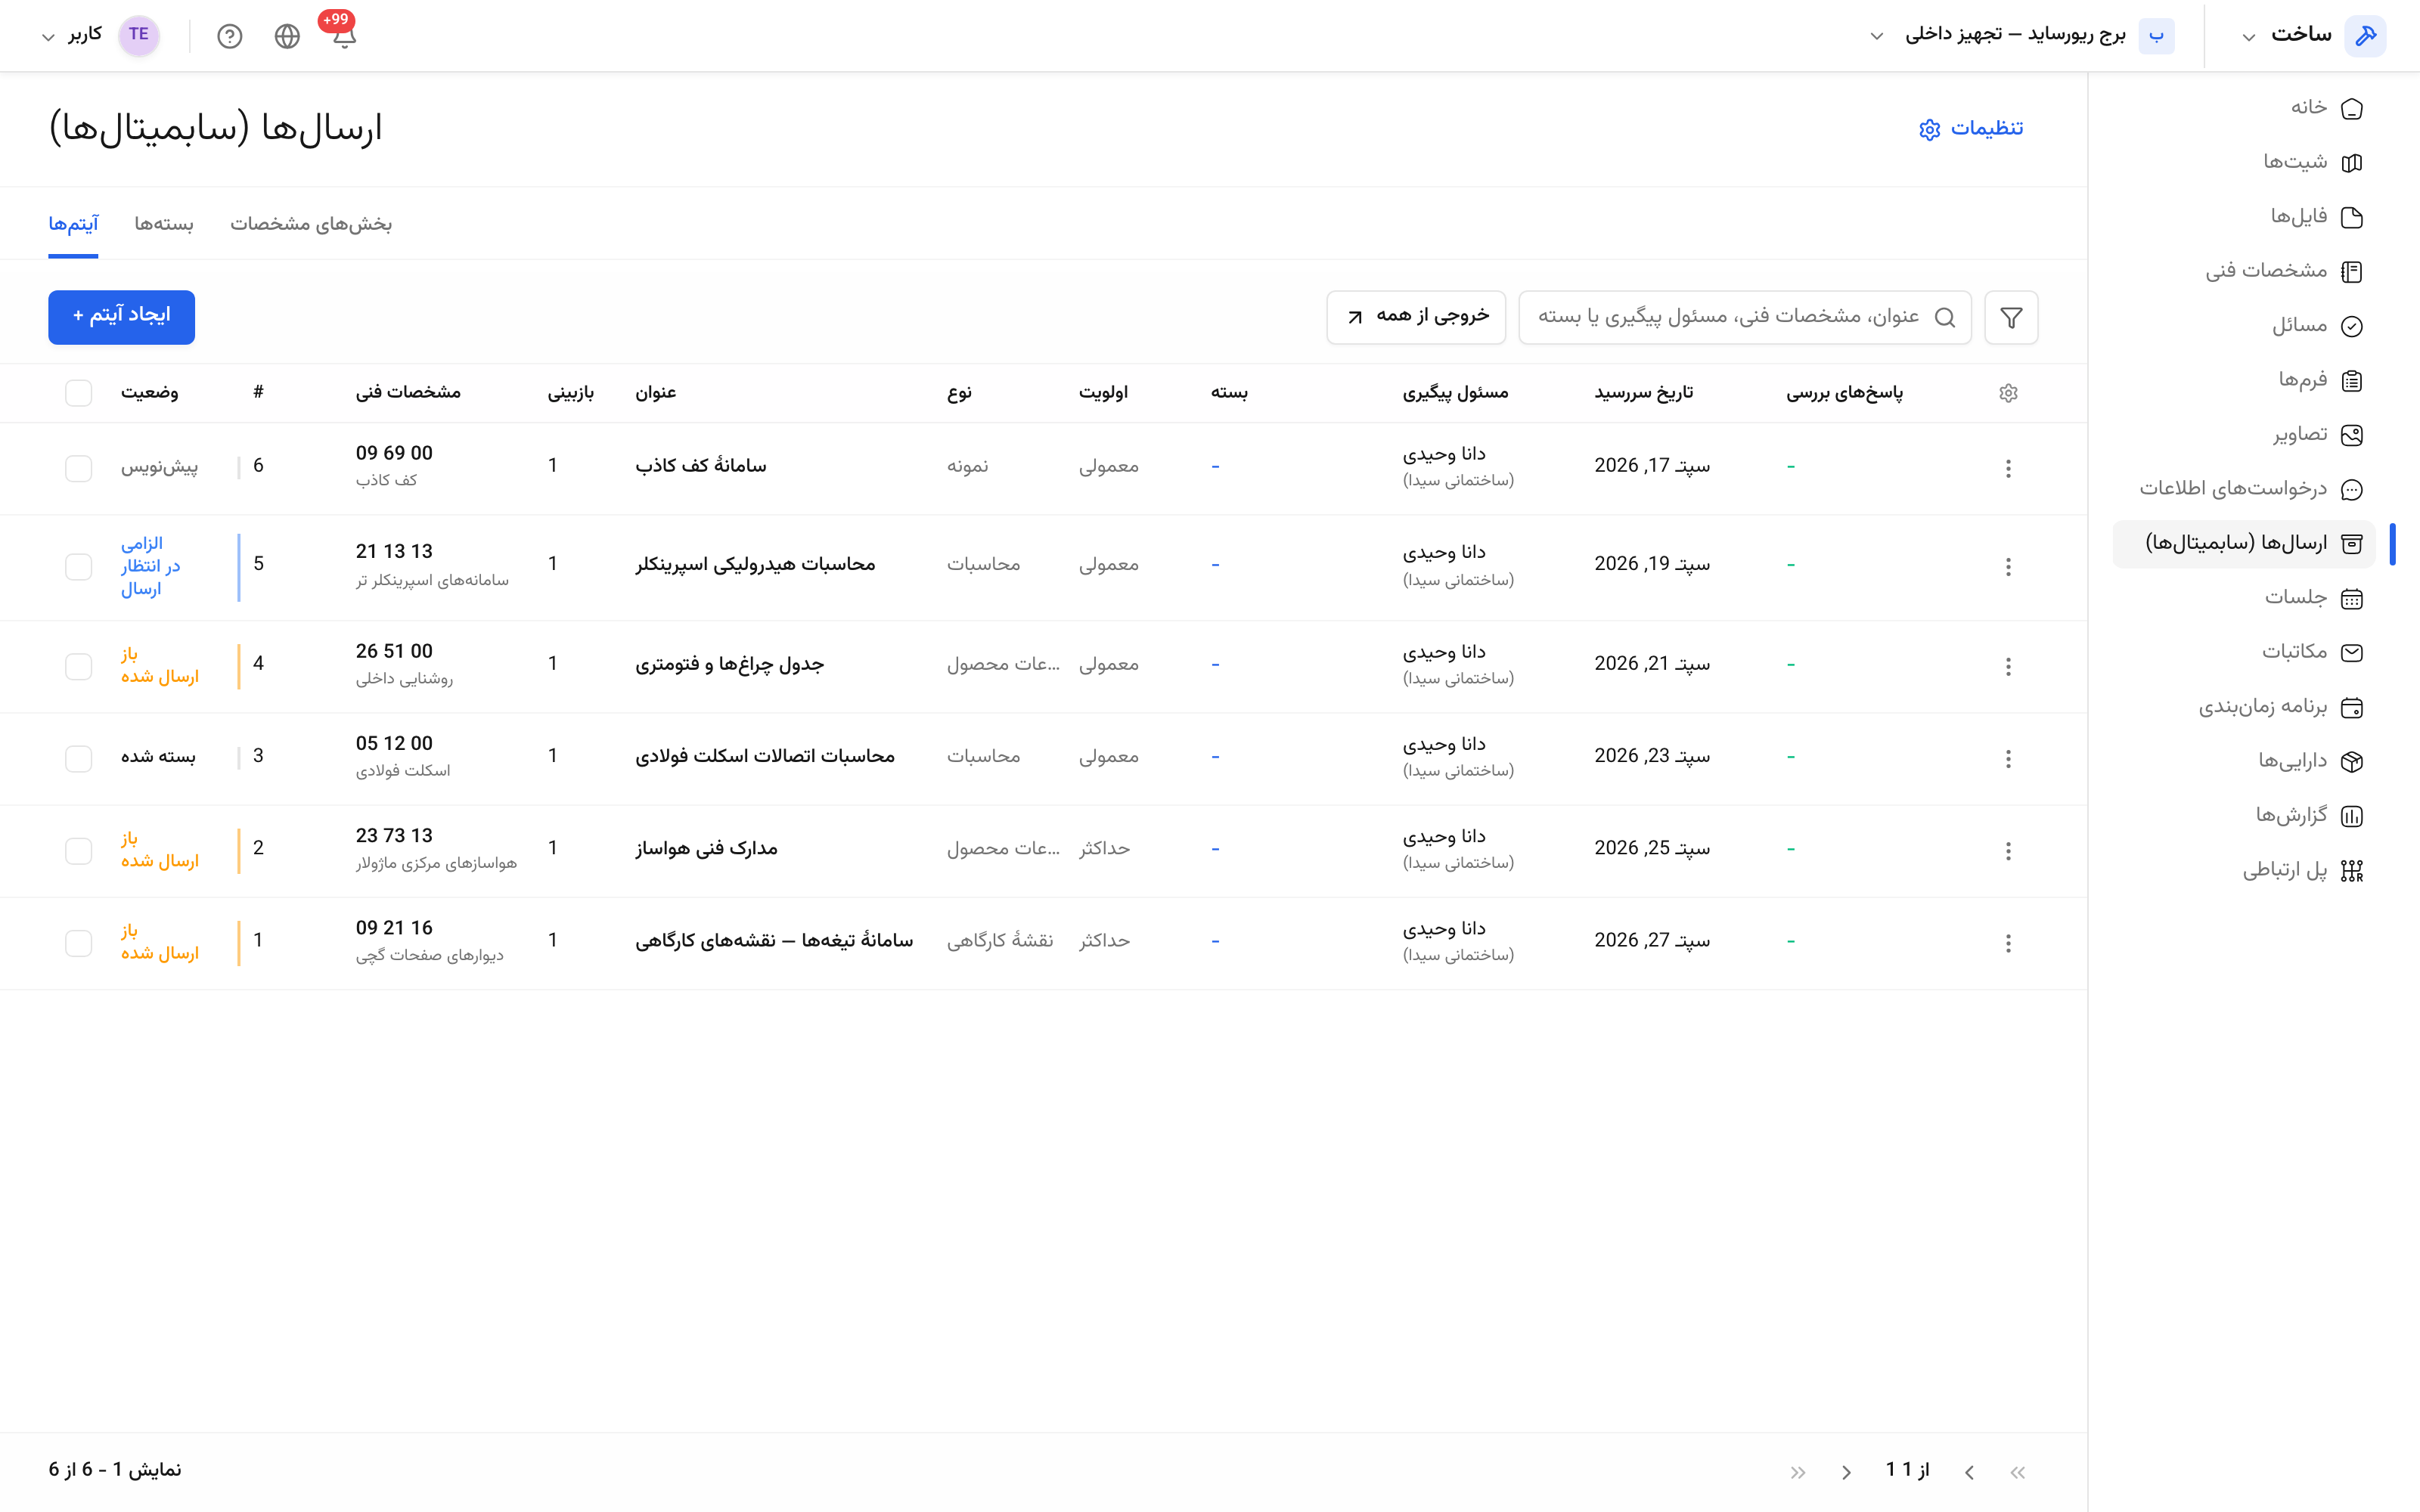This screenshot has width=2420, height=1512.
Task: Open the جلسات calendar icon in sidebar
Action: 2352,598
